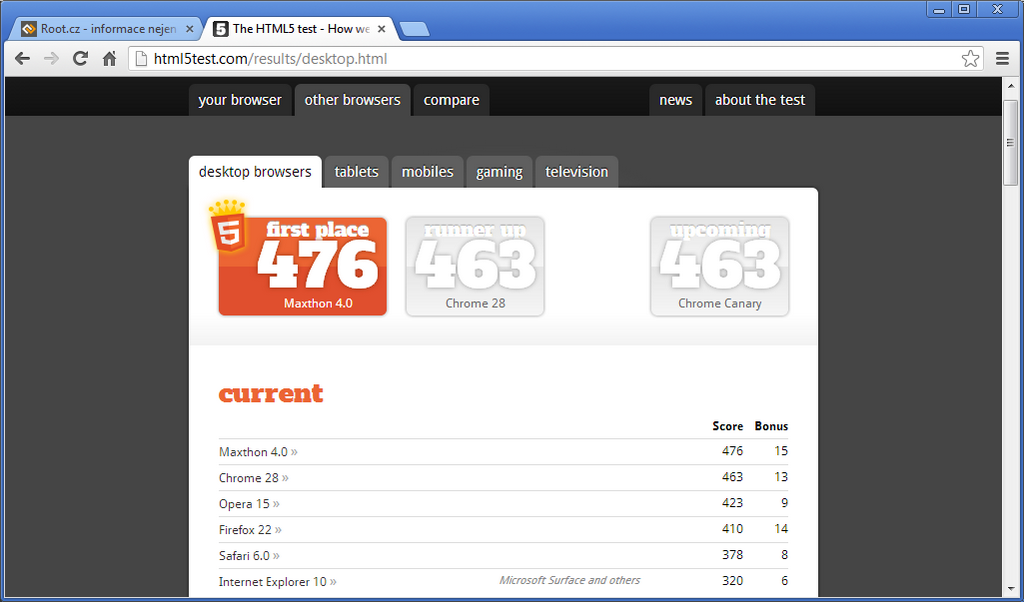Open the Chrome hamburger menu
Screen dimensions: 1024x602
(x=1002, y=59)
